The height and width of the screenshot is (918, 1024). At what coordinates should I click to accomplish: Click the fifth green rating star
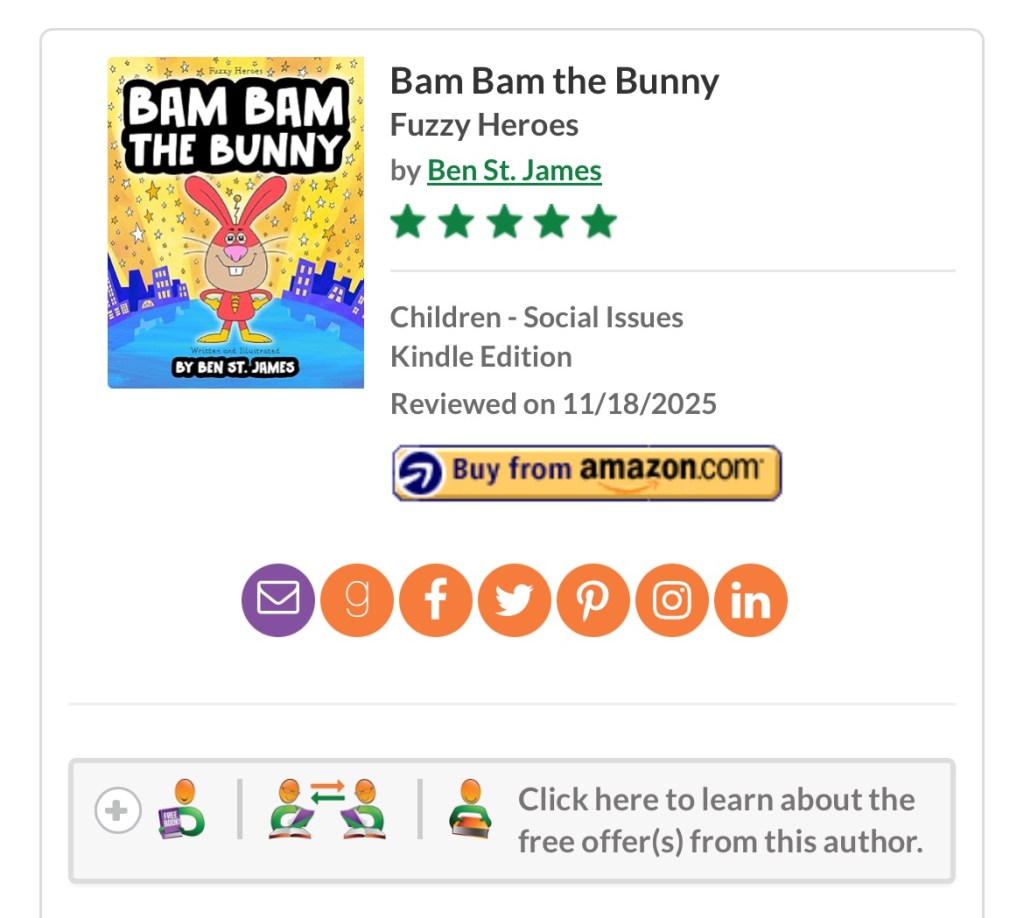point(599,222)
